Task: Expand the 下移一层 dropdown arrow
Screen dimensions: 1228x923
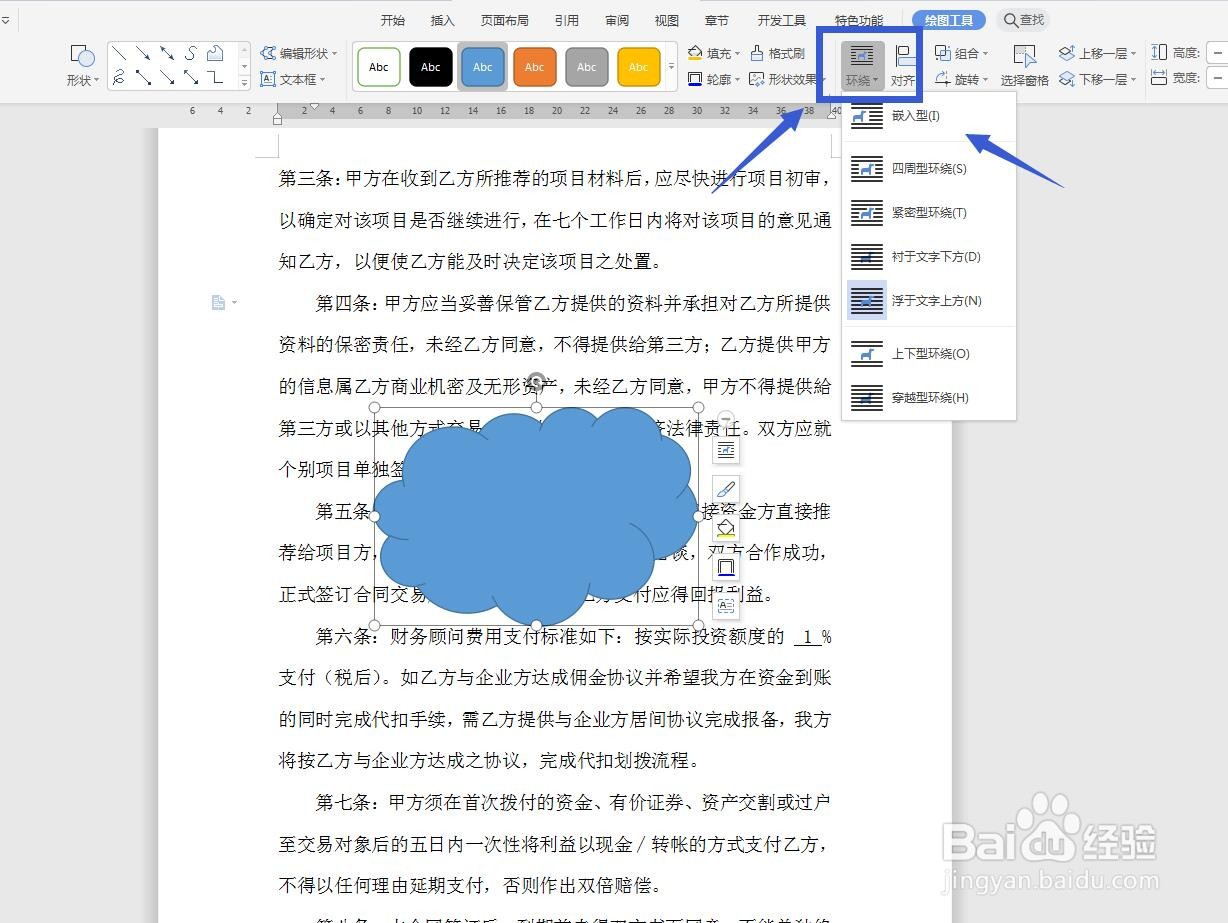Action: click(x=1134, y=80)
